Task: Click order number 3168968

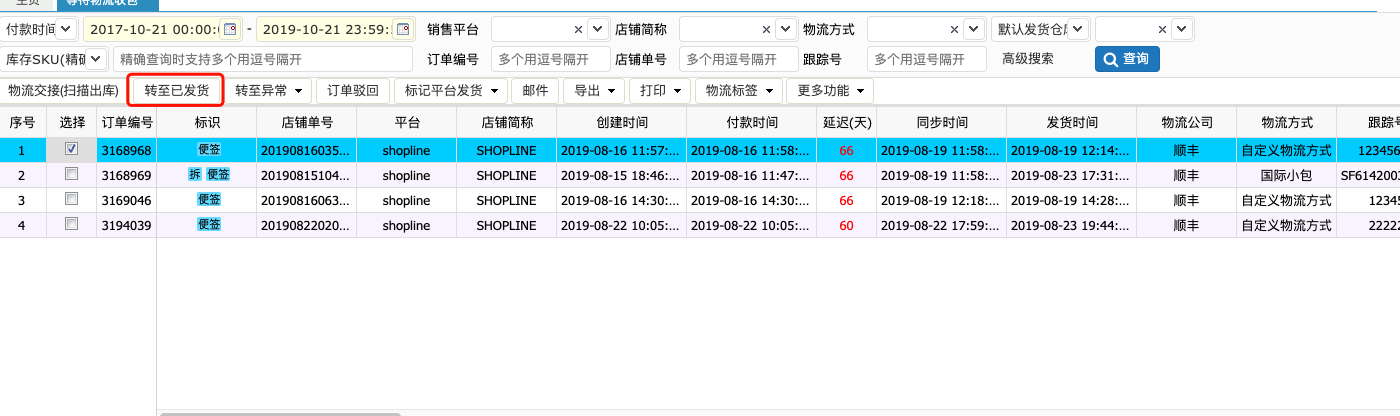Action: (x=127, y=150)
